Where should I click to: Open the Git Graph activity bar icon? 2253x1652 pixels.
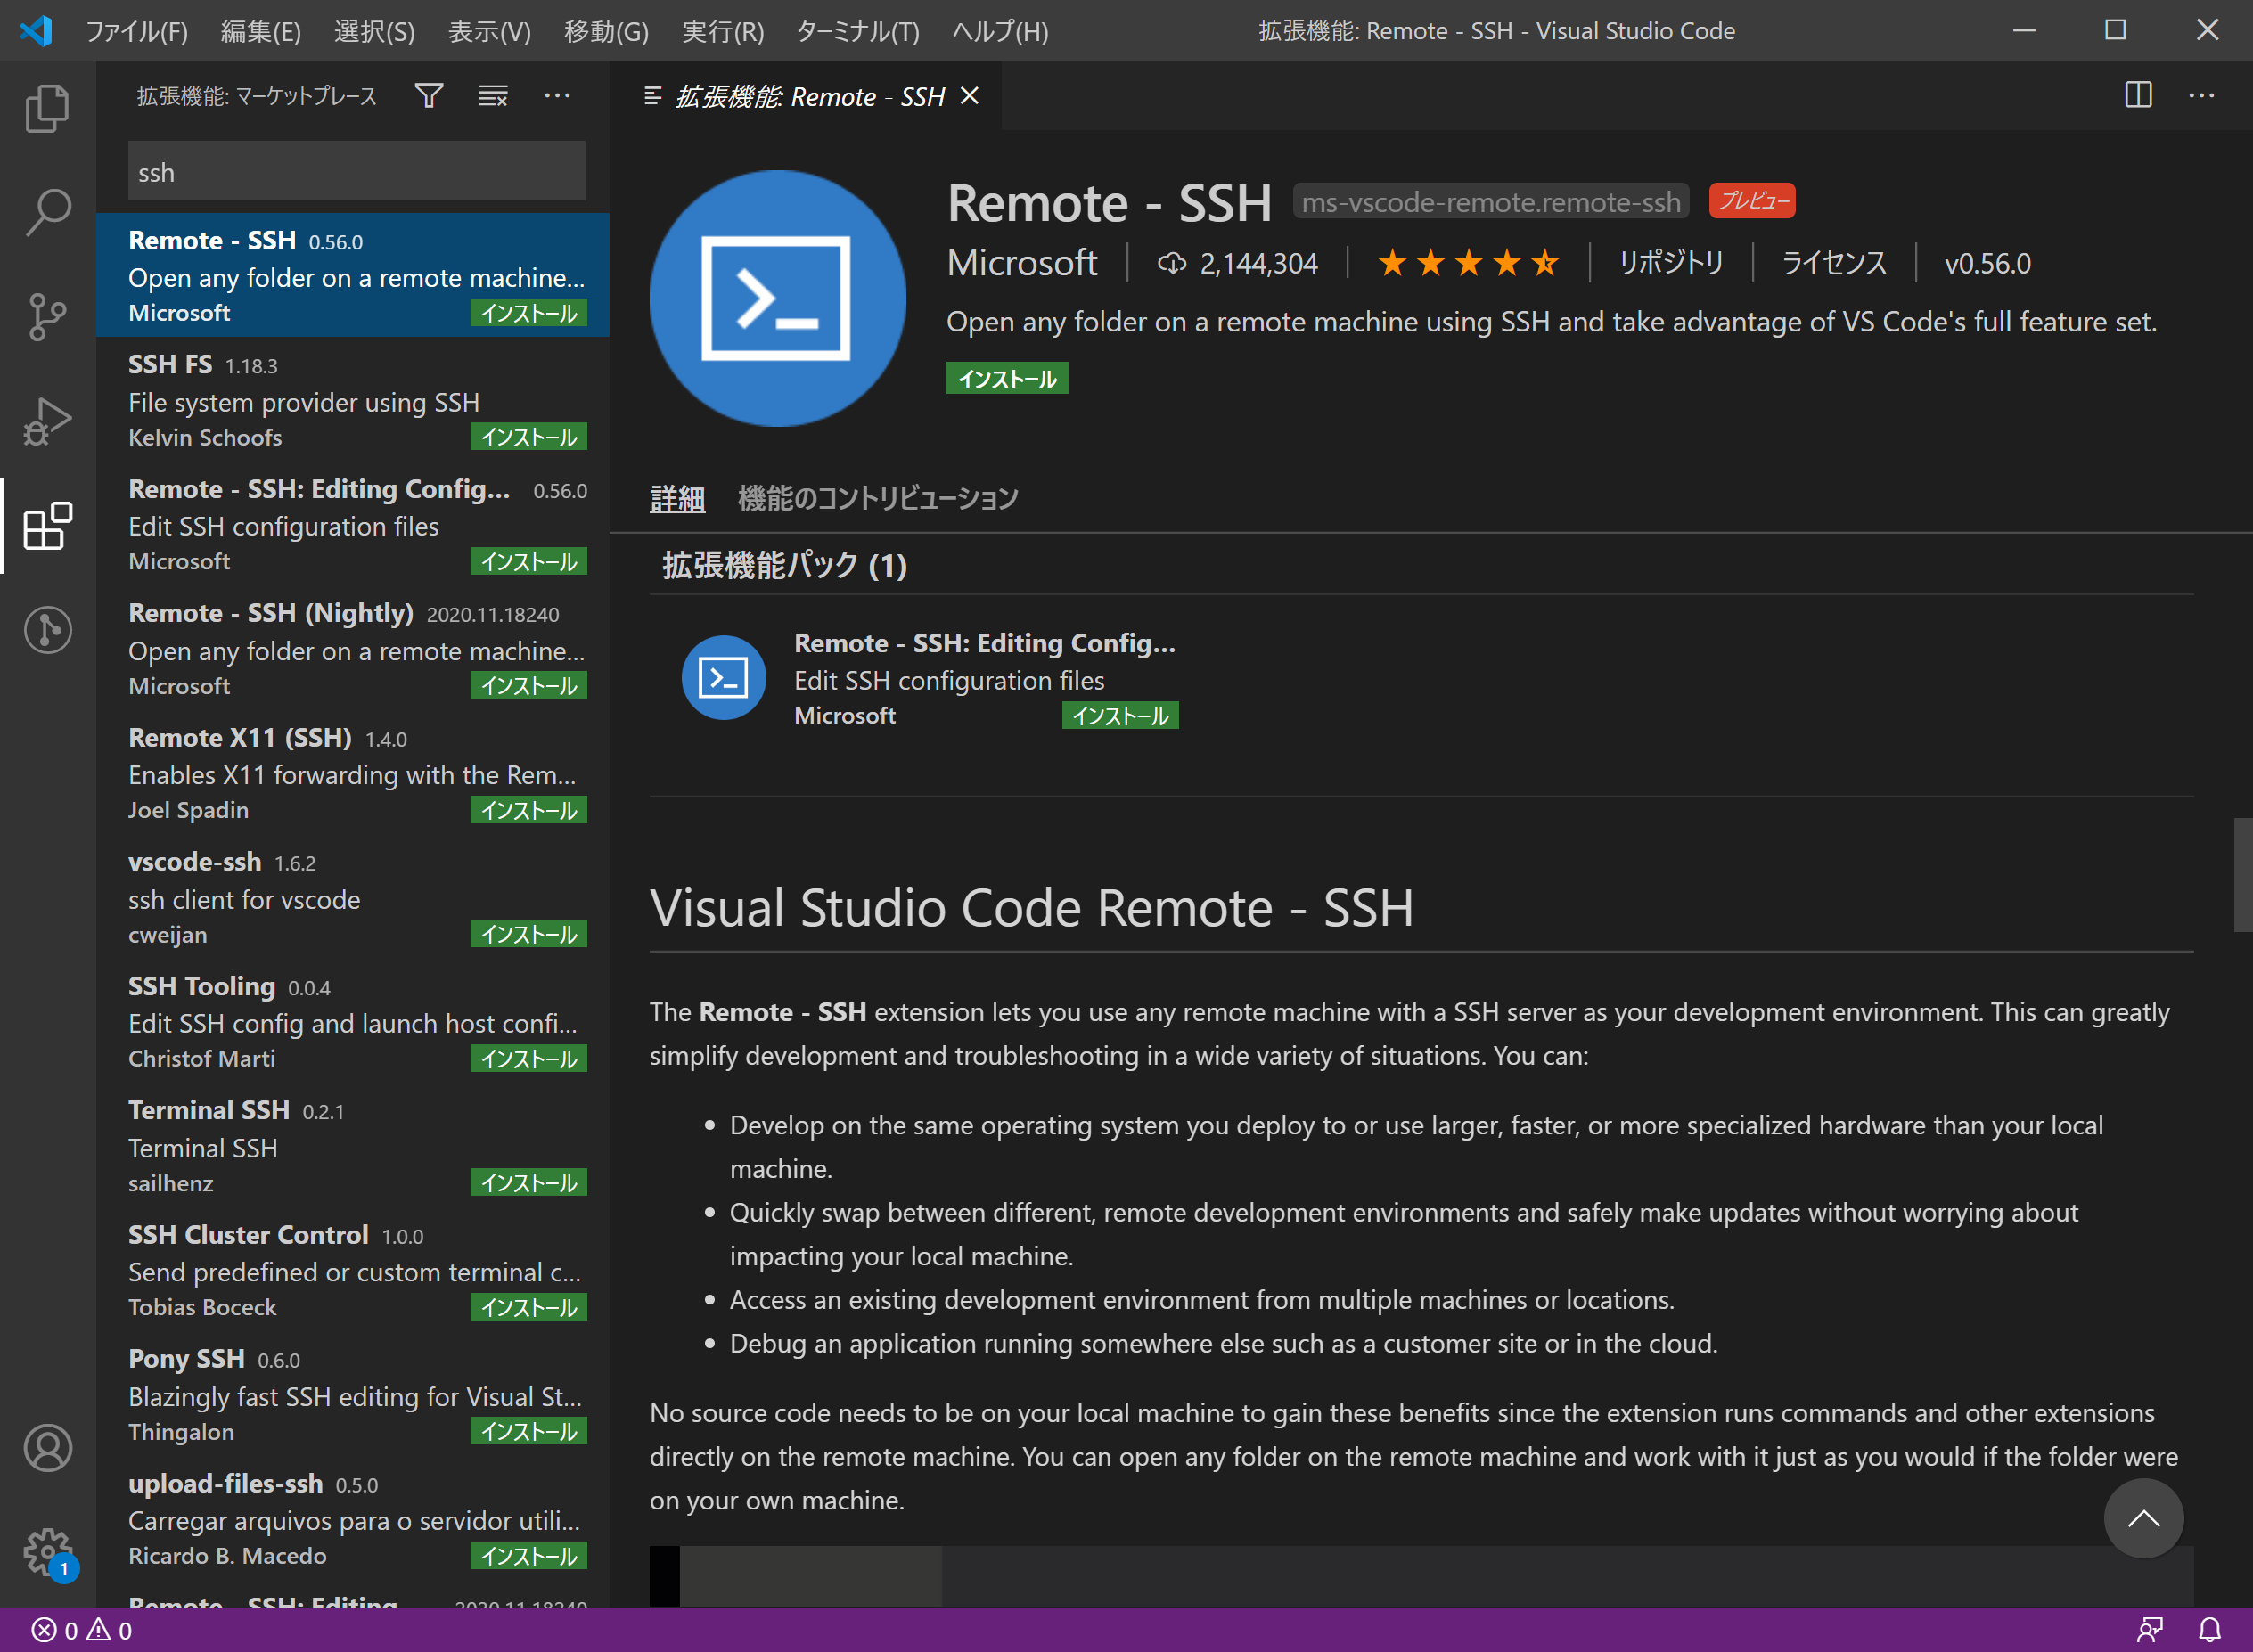[x=47, y=630]
